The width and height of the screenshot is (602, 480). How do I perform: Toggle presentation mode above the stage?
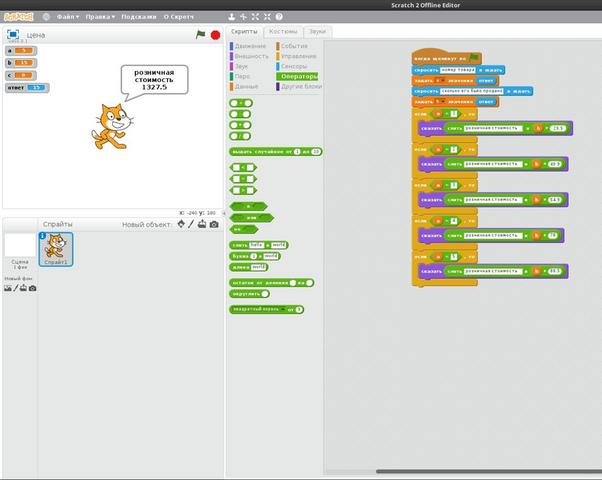coord(13,34)
